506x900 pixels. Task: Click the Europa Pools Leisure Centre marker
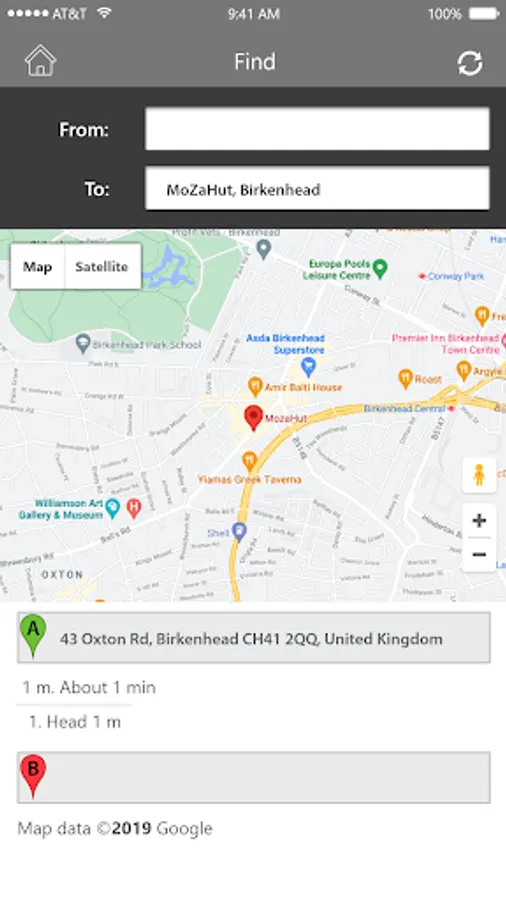pos(379,267)
